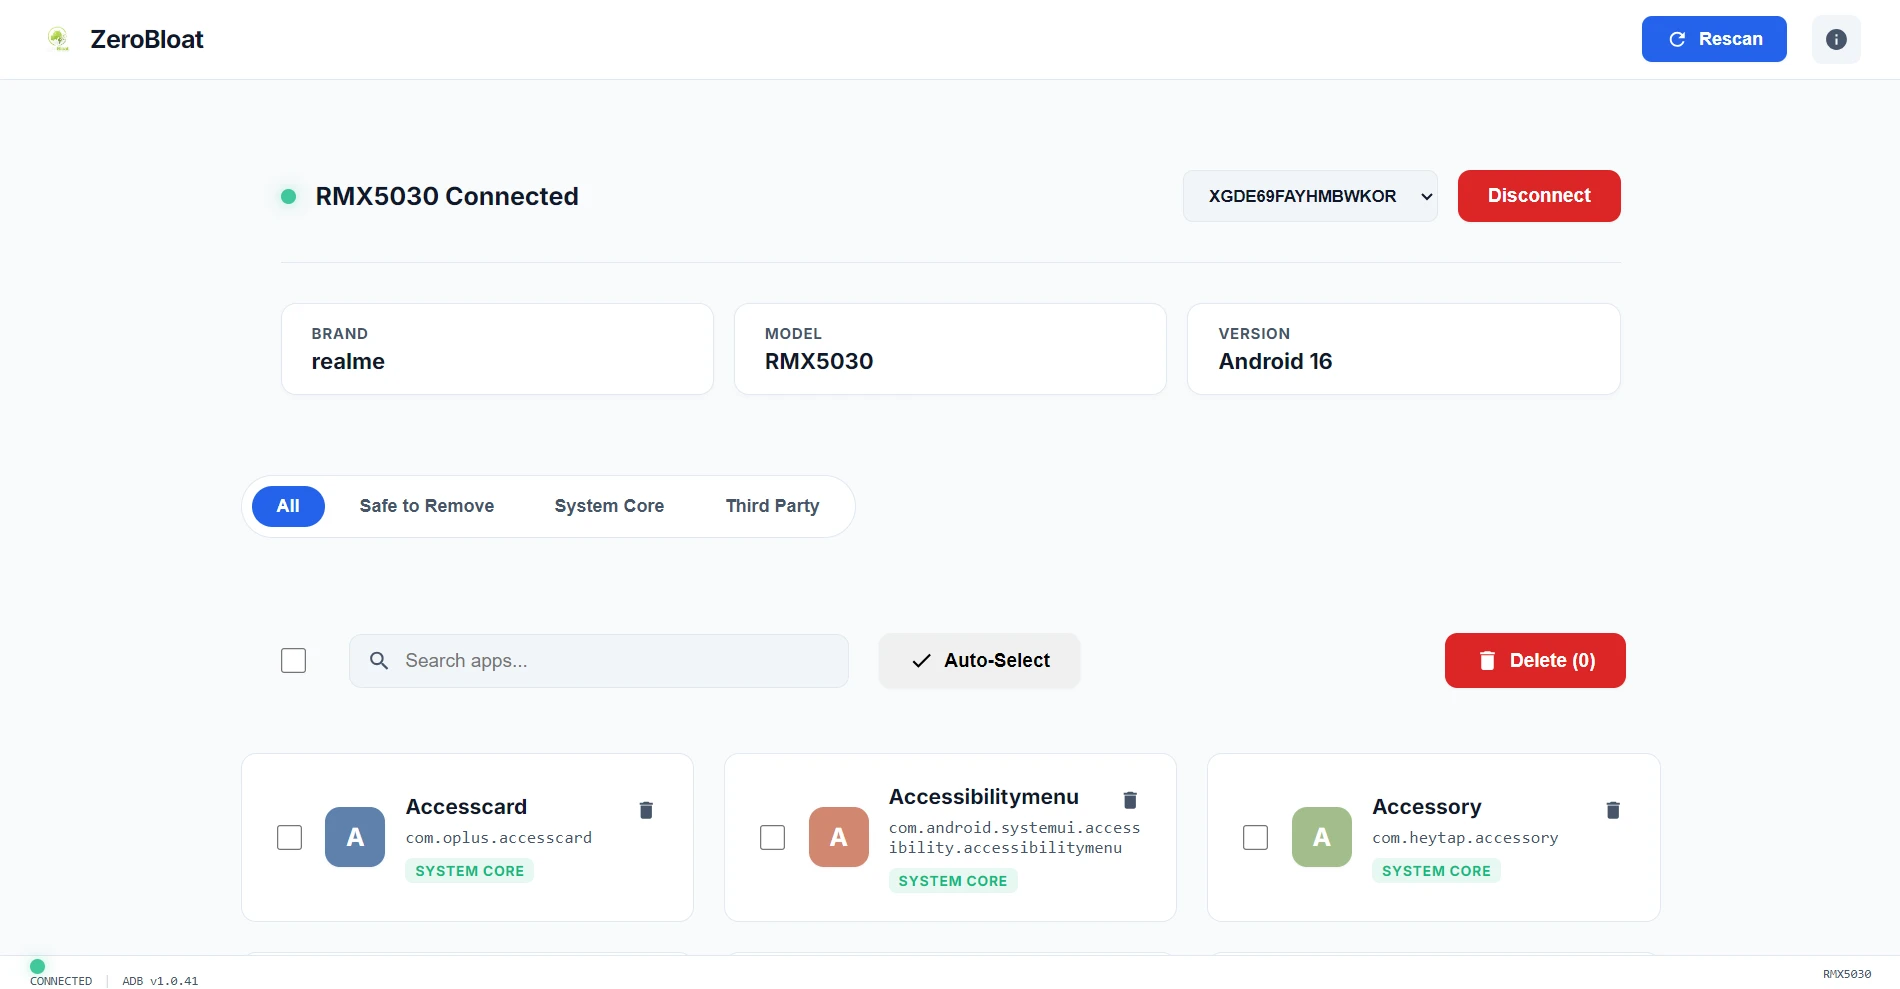Click com.oplus.accesscard package name
The image size is (1900, 989).
(x=499, y=838)
